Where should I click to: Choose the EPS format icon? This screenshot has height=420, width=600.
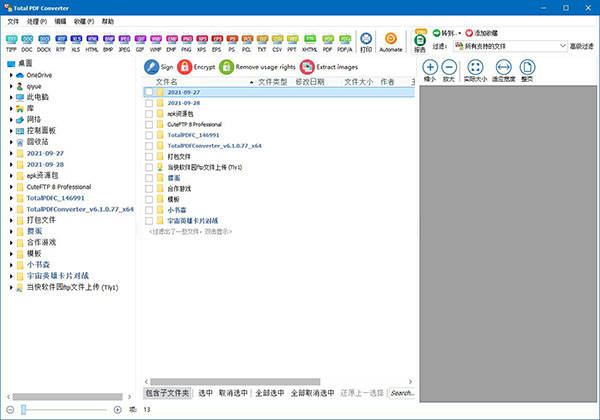coord(217,42)
